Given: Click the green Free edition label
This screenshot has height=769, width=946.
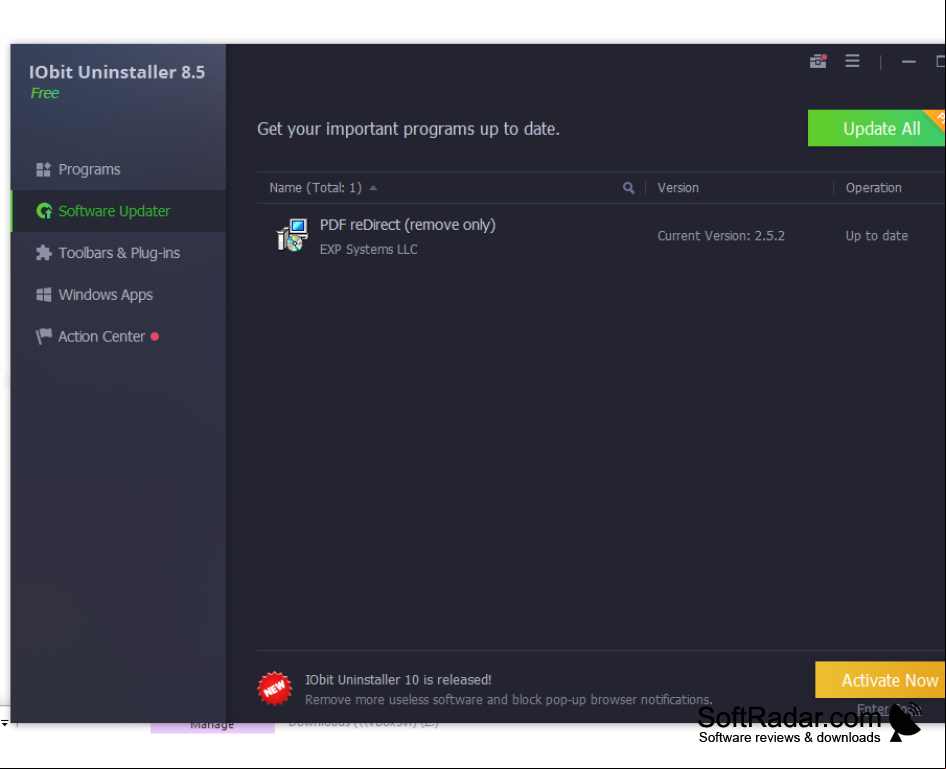Looking at the screenshot, I should (x=45, y=93).
